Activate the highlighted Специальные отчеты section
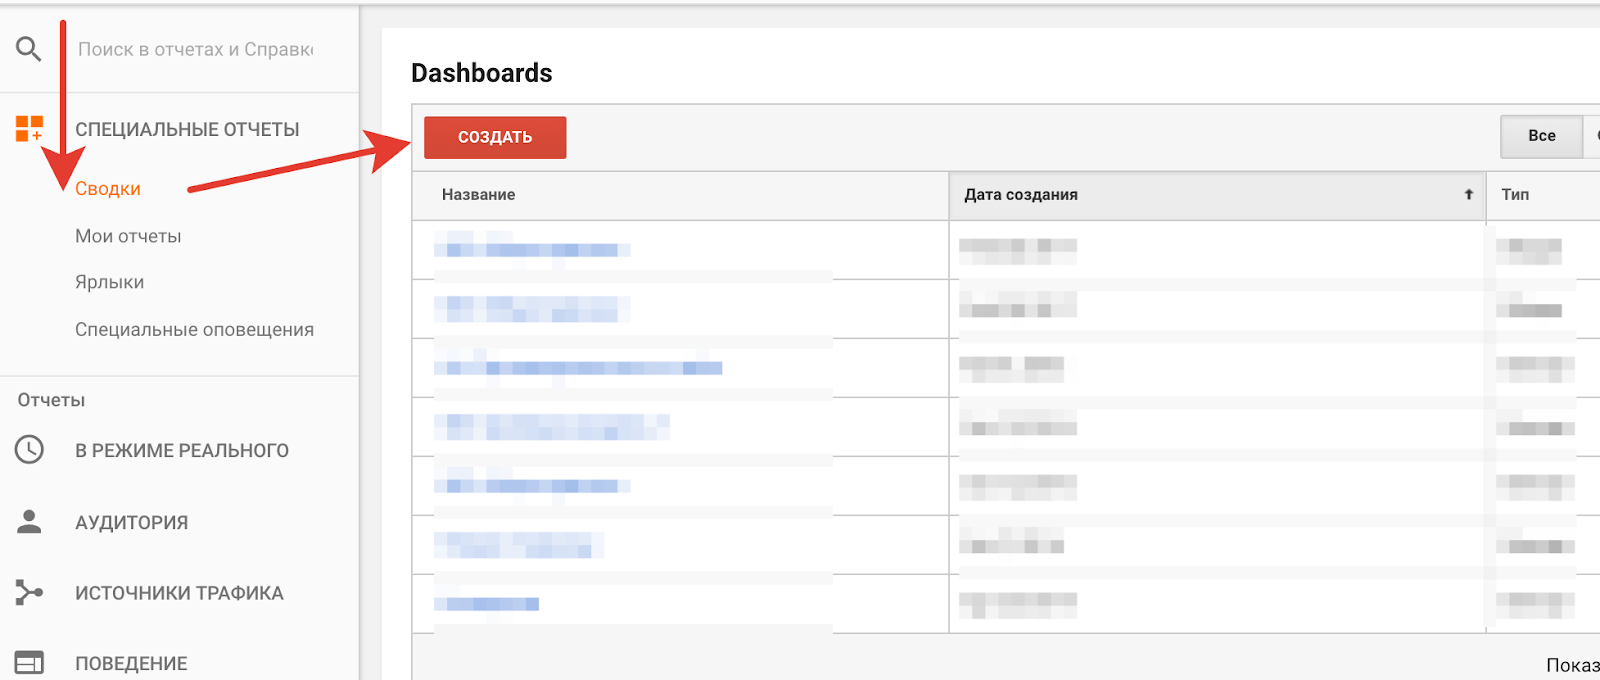The image size is (1600, 680). (x=188, y=128)
